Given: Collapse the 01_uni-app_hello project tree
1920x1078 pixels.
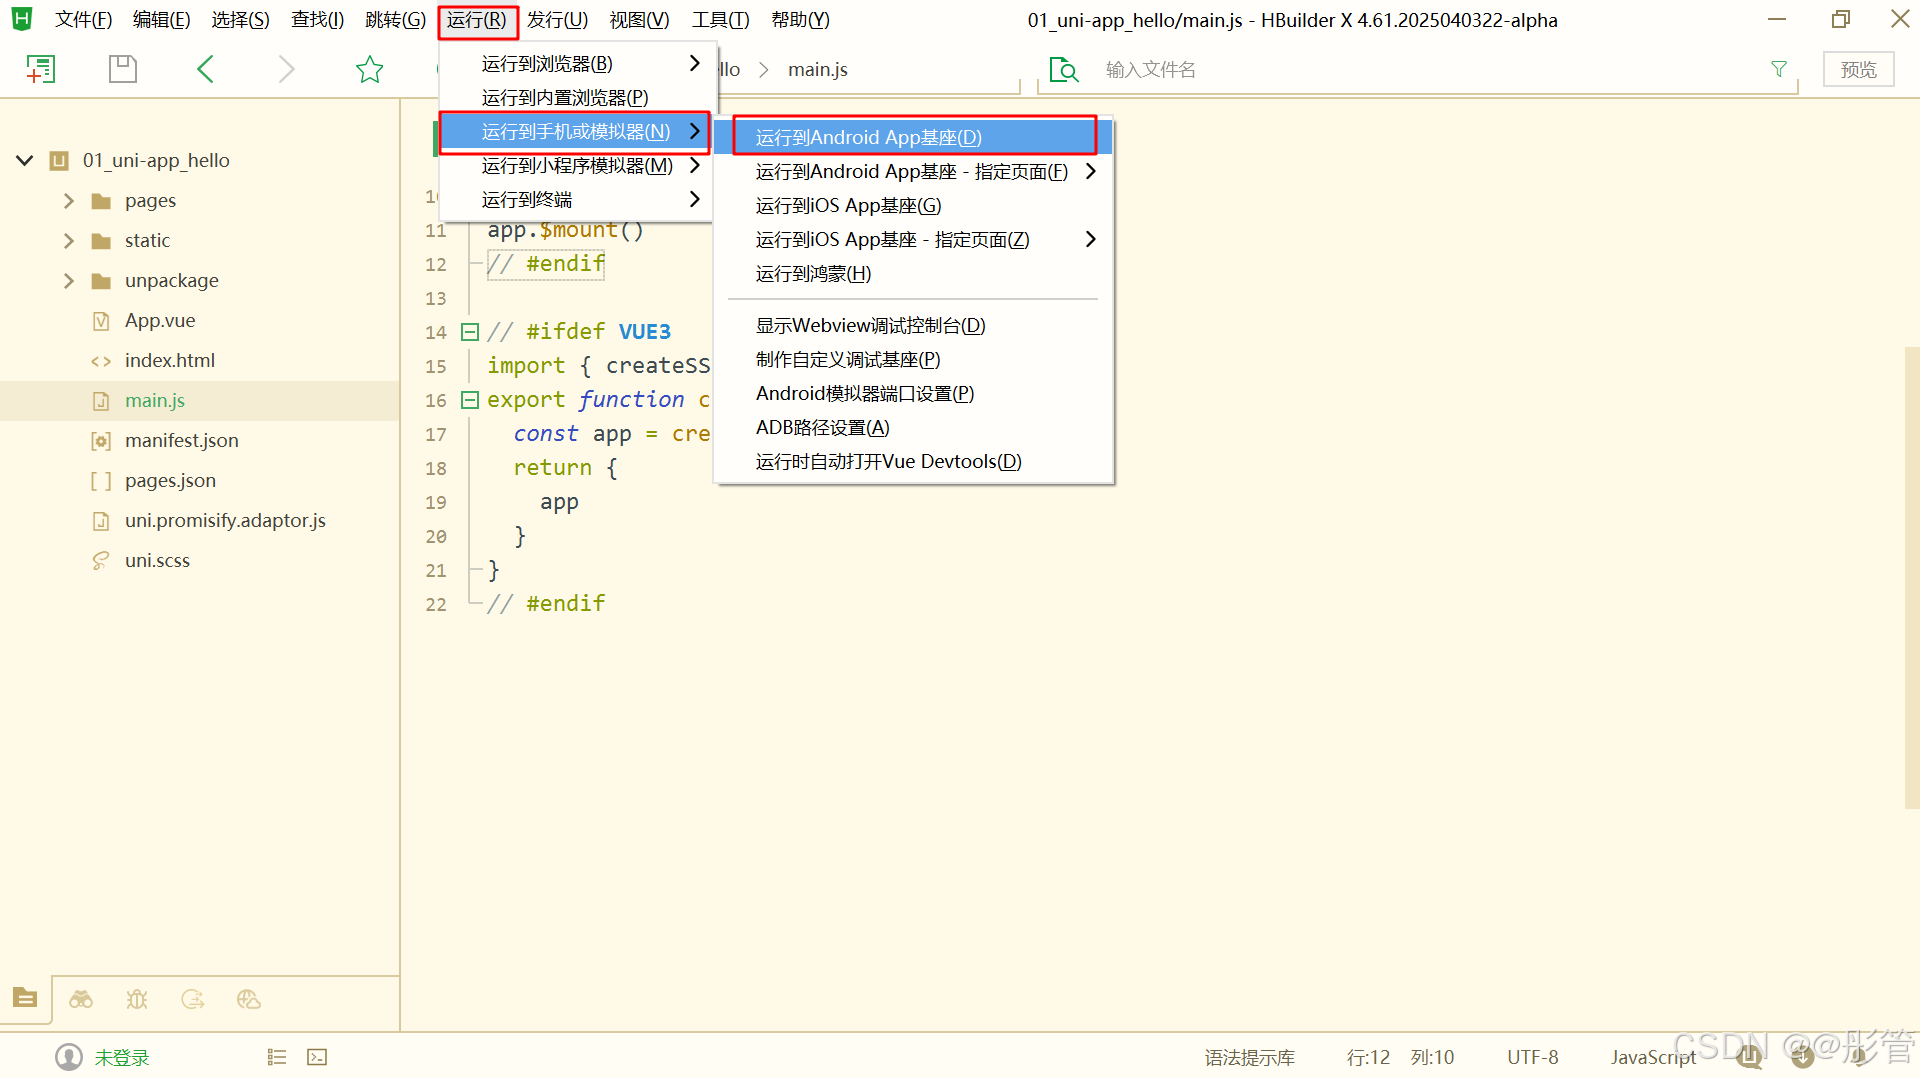Looking at the screenshot, I should (25, 160).
